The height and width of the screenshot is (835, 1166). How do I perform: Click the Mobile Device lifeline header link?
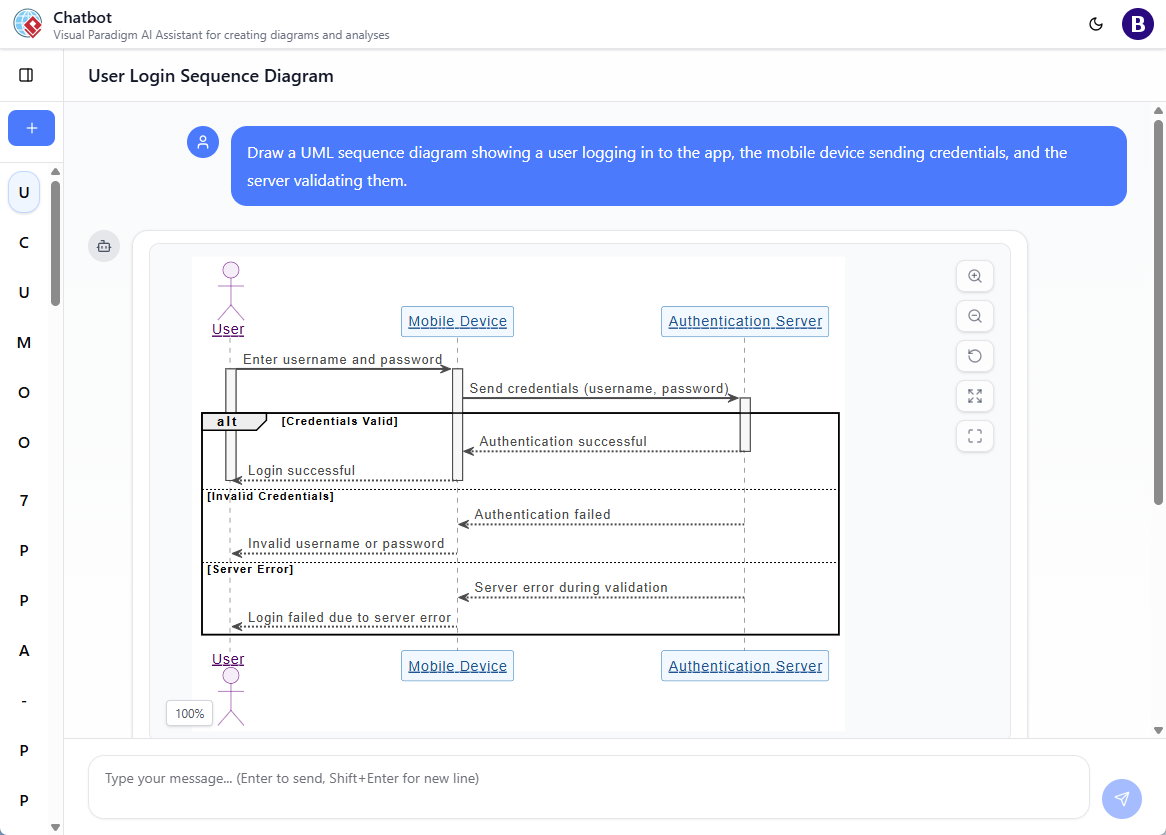point(457,321)
